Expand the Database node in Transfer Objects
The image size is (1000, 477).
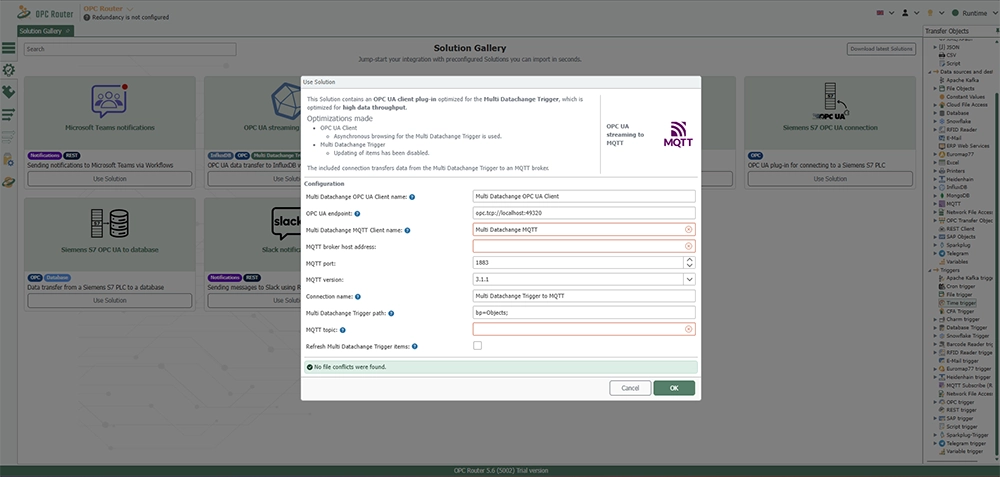pyautogui.click(x=936, y=113)
